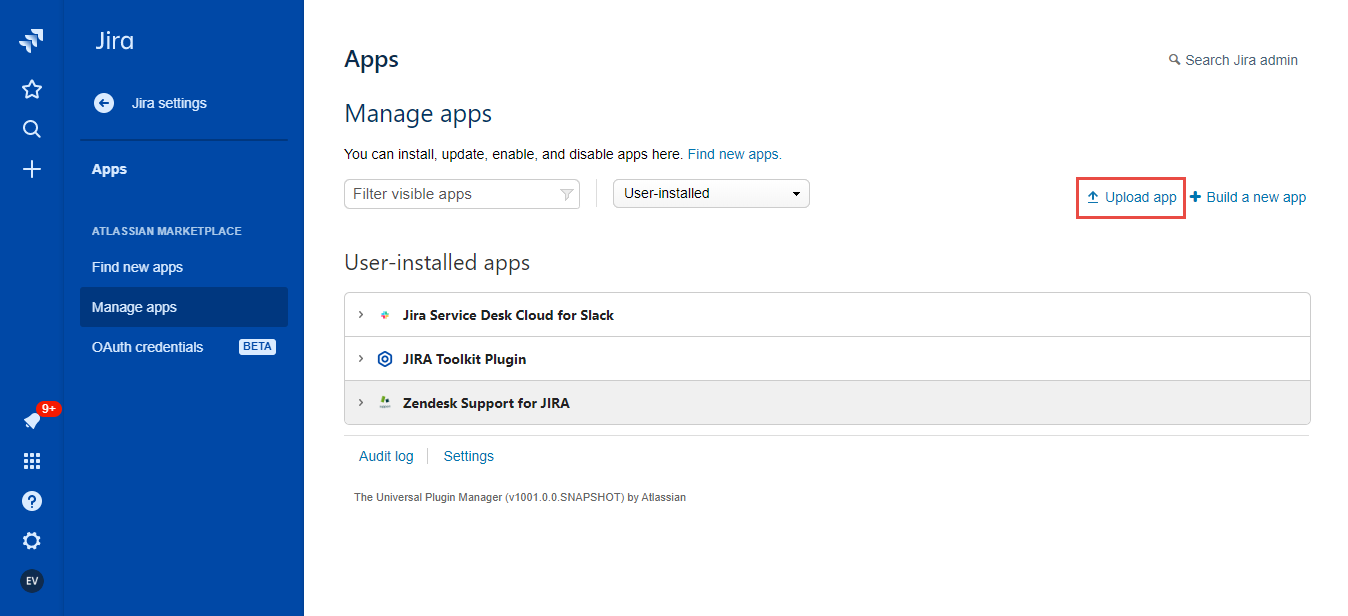Open Find new apps in sidebar
Image resolution: width=1348 pixels, height=616 pixels.
click(137, 267)
